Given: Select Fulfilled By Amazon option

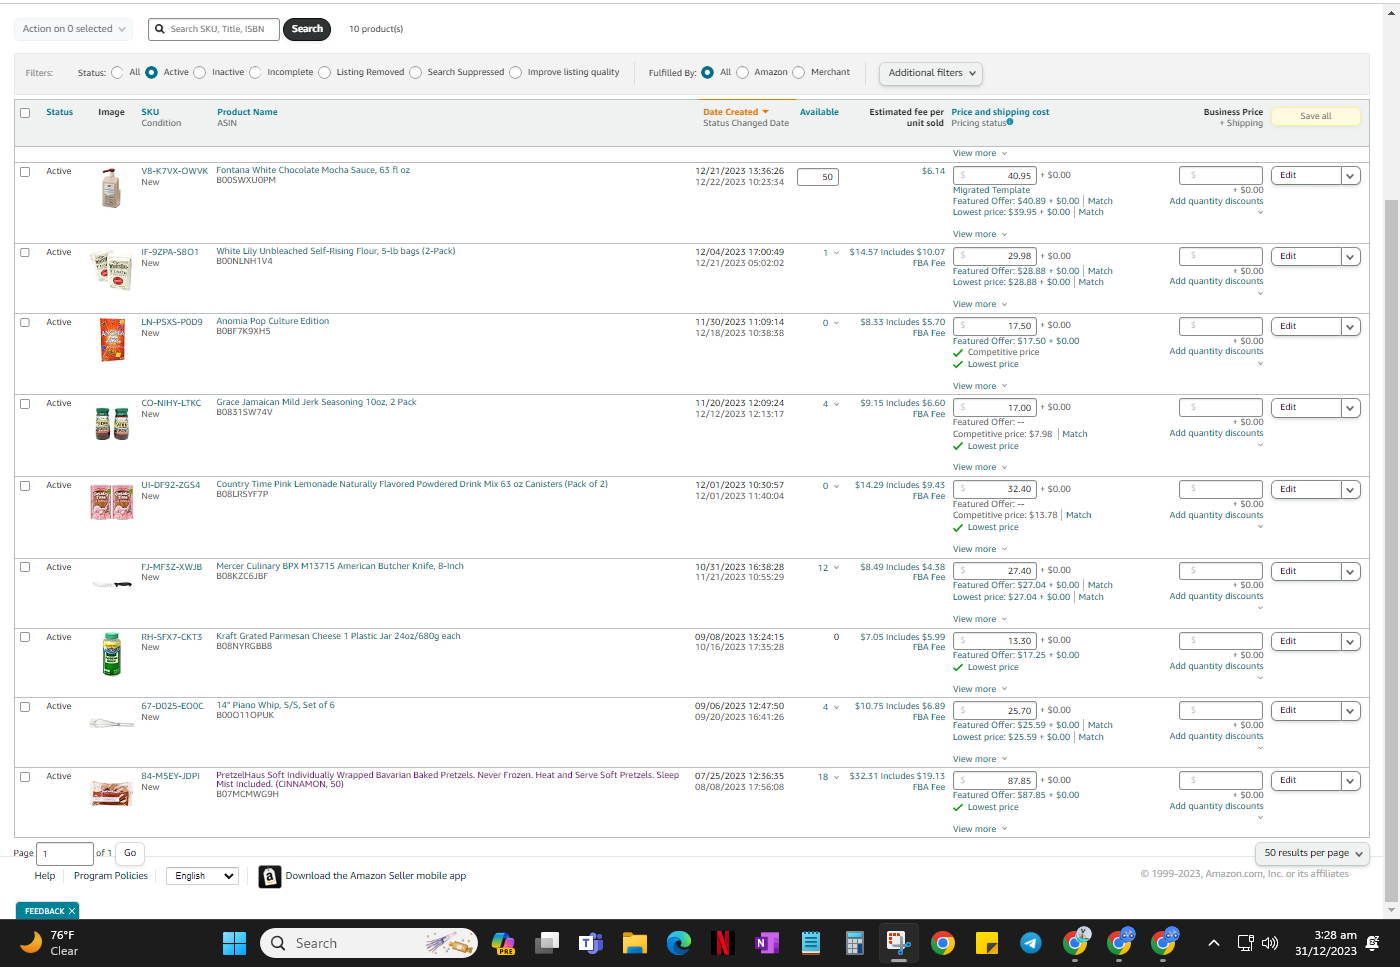Looking at the screenshot, I should tap(742, 72).
